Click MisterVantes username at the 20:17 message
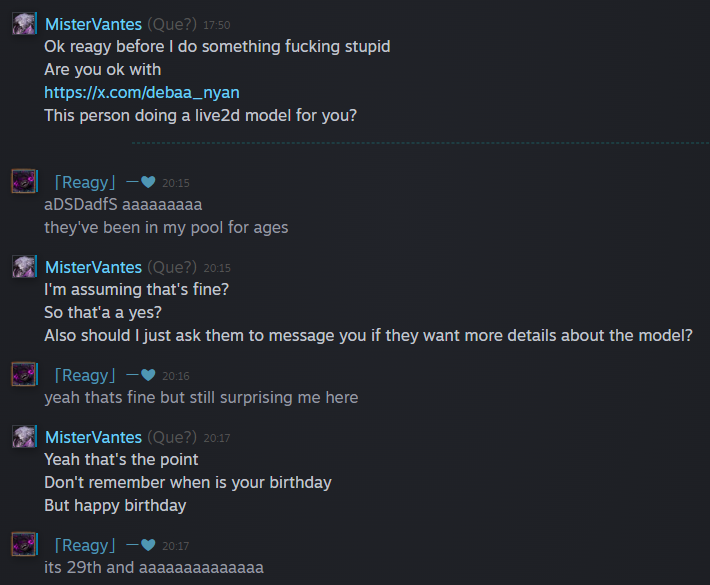 tap(93, 437)
